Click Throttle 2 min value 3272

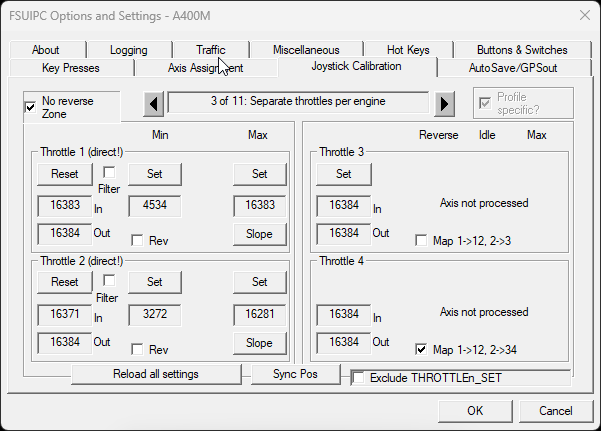(x=155, y=314)
